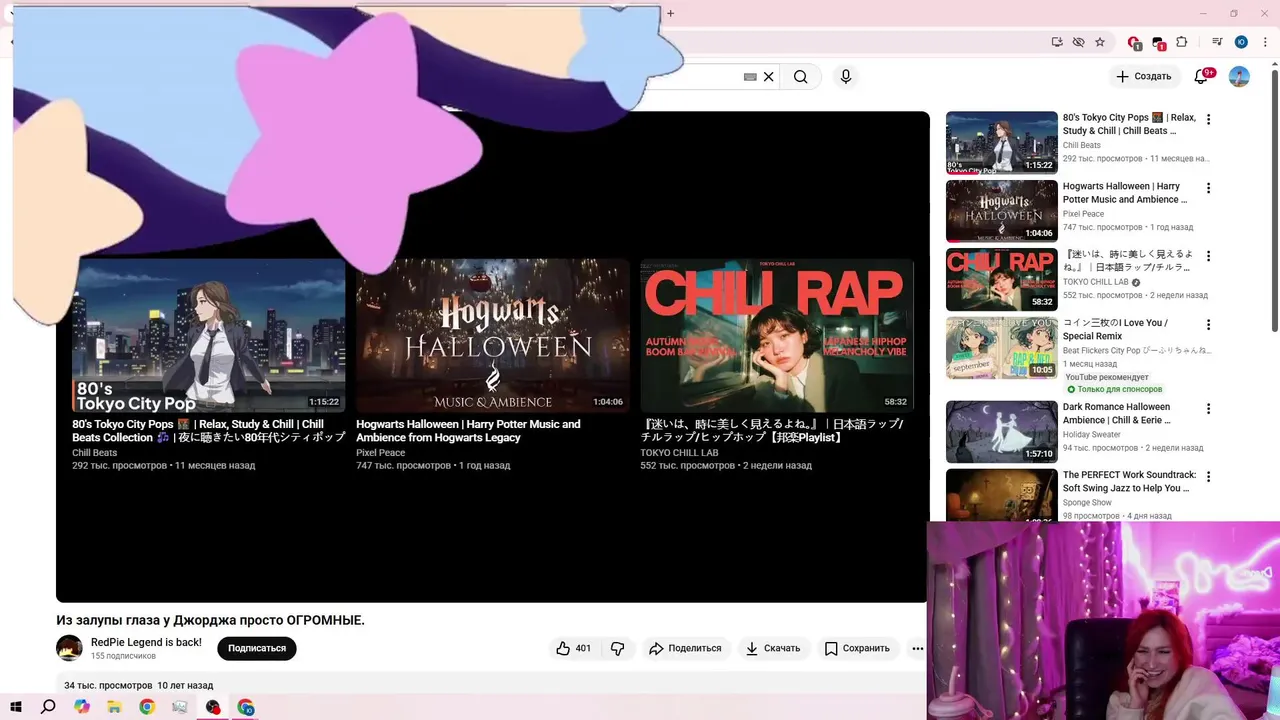Image resolution: width=1280 pixels, height=720 pixels.
Task: Open YouTube notifications bell
Action: coord(1202,76)
